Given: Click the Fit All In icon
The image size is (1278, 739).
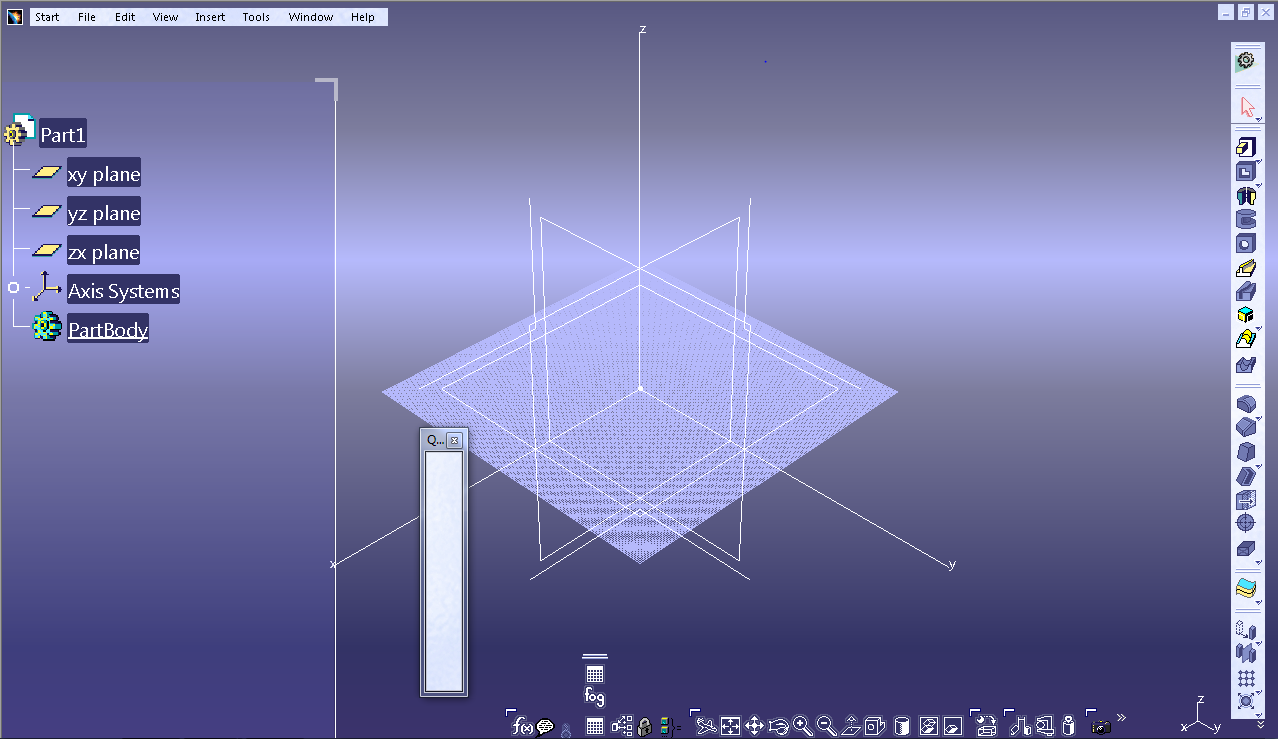Looking at the screenshot, I should 730,725.
